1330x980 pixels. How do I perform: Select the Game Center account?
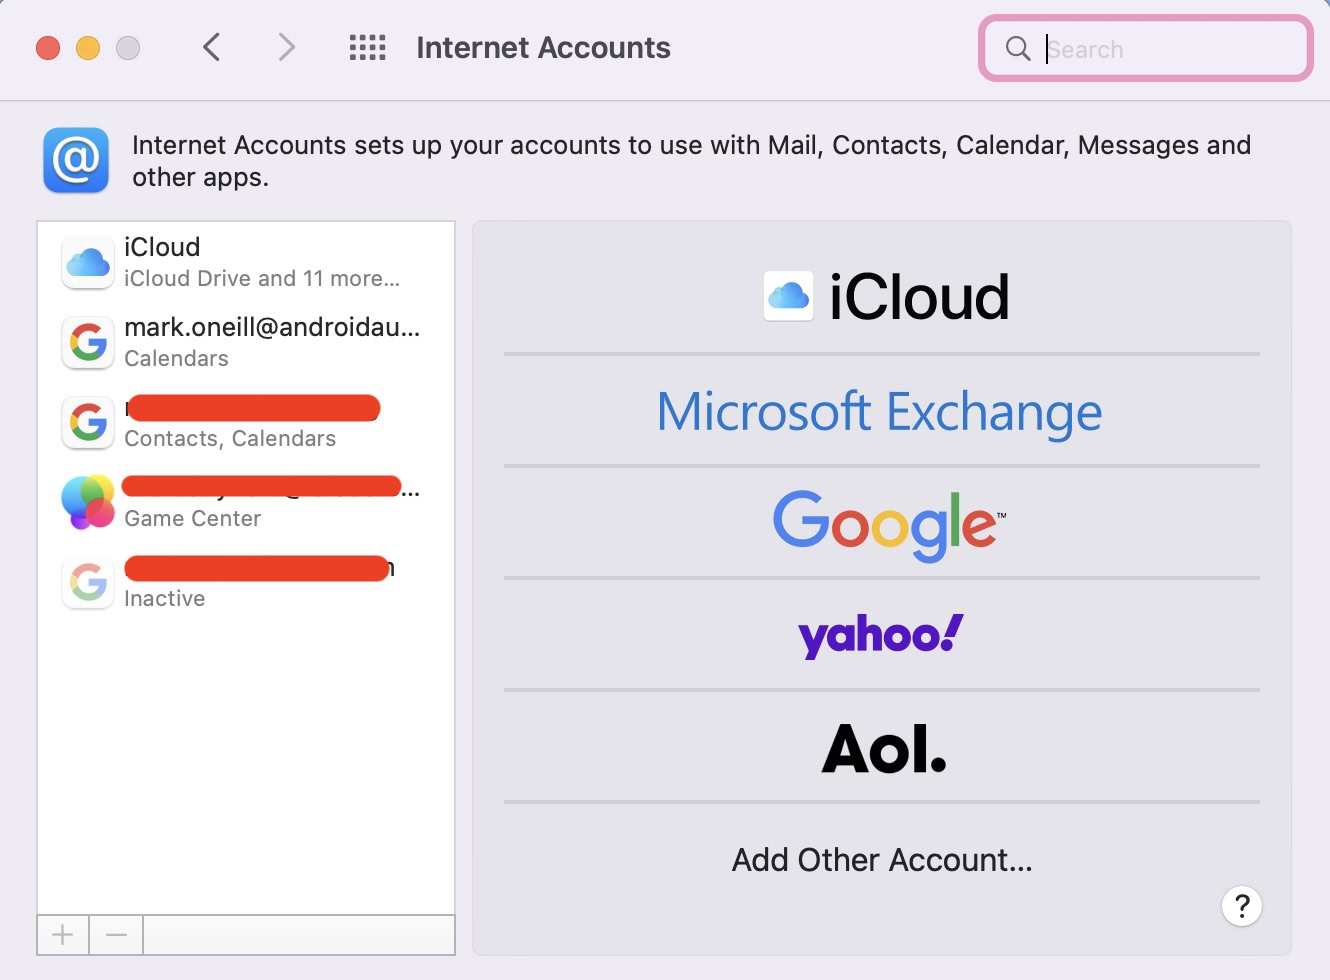click(245, 502)
